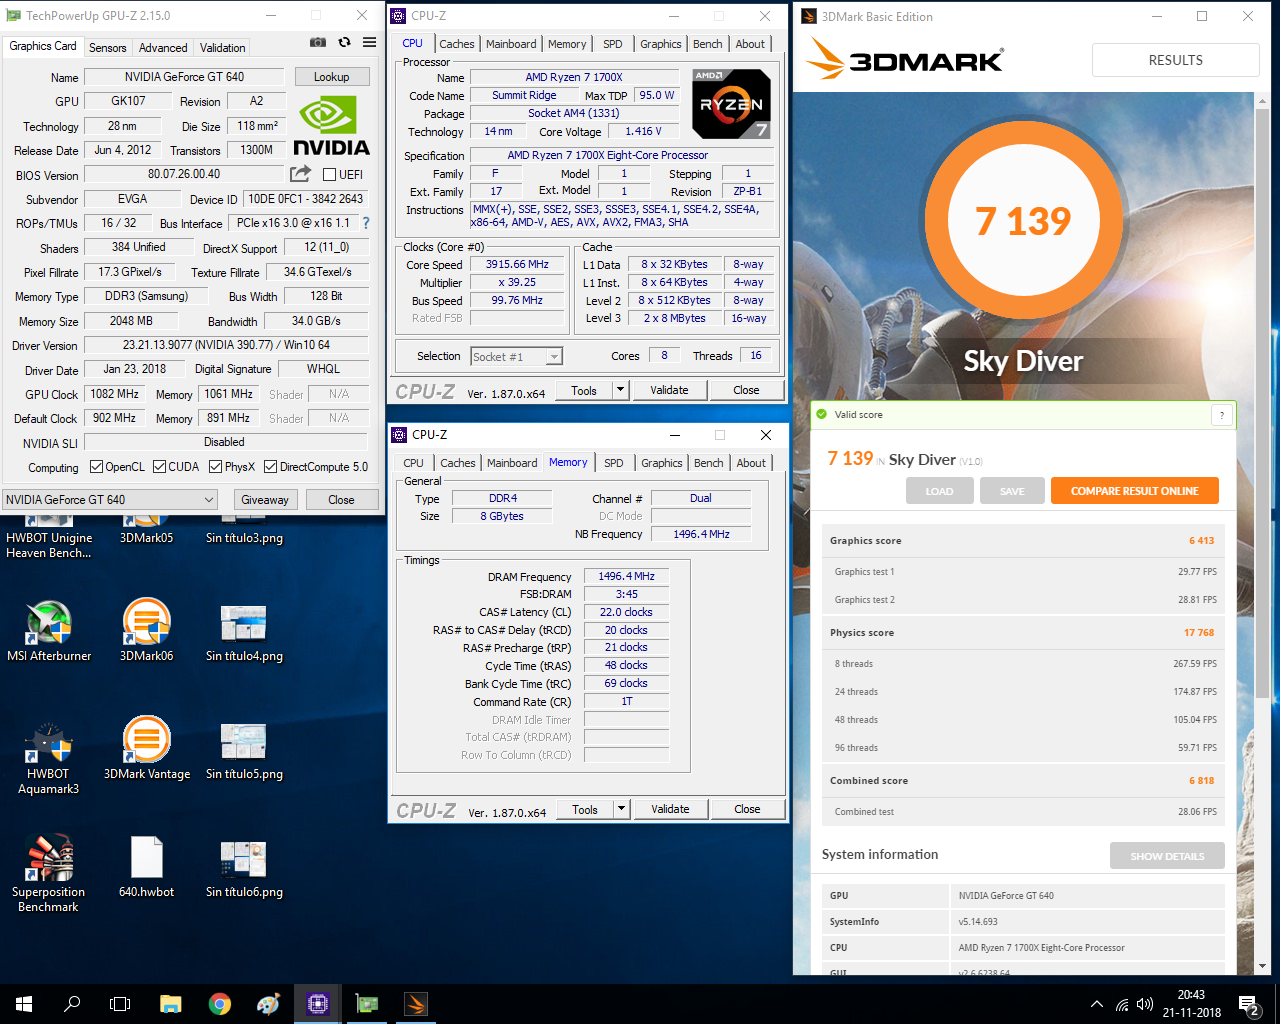Click the RESULTS button in 3DMark
This screenshot has width=1280, height=1024.
(x=1176, y=60)
